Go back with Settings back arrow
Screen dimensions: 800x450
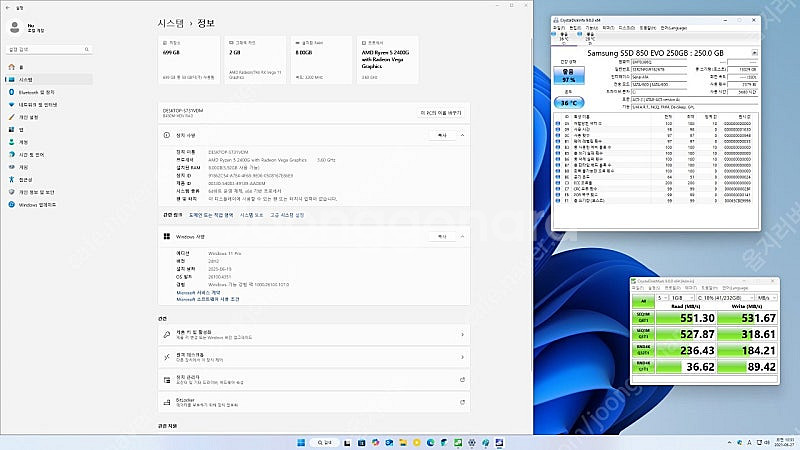click(x=7, y=8)
